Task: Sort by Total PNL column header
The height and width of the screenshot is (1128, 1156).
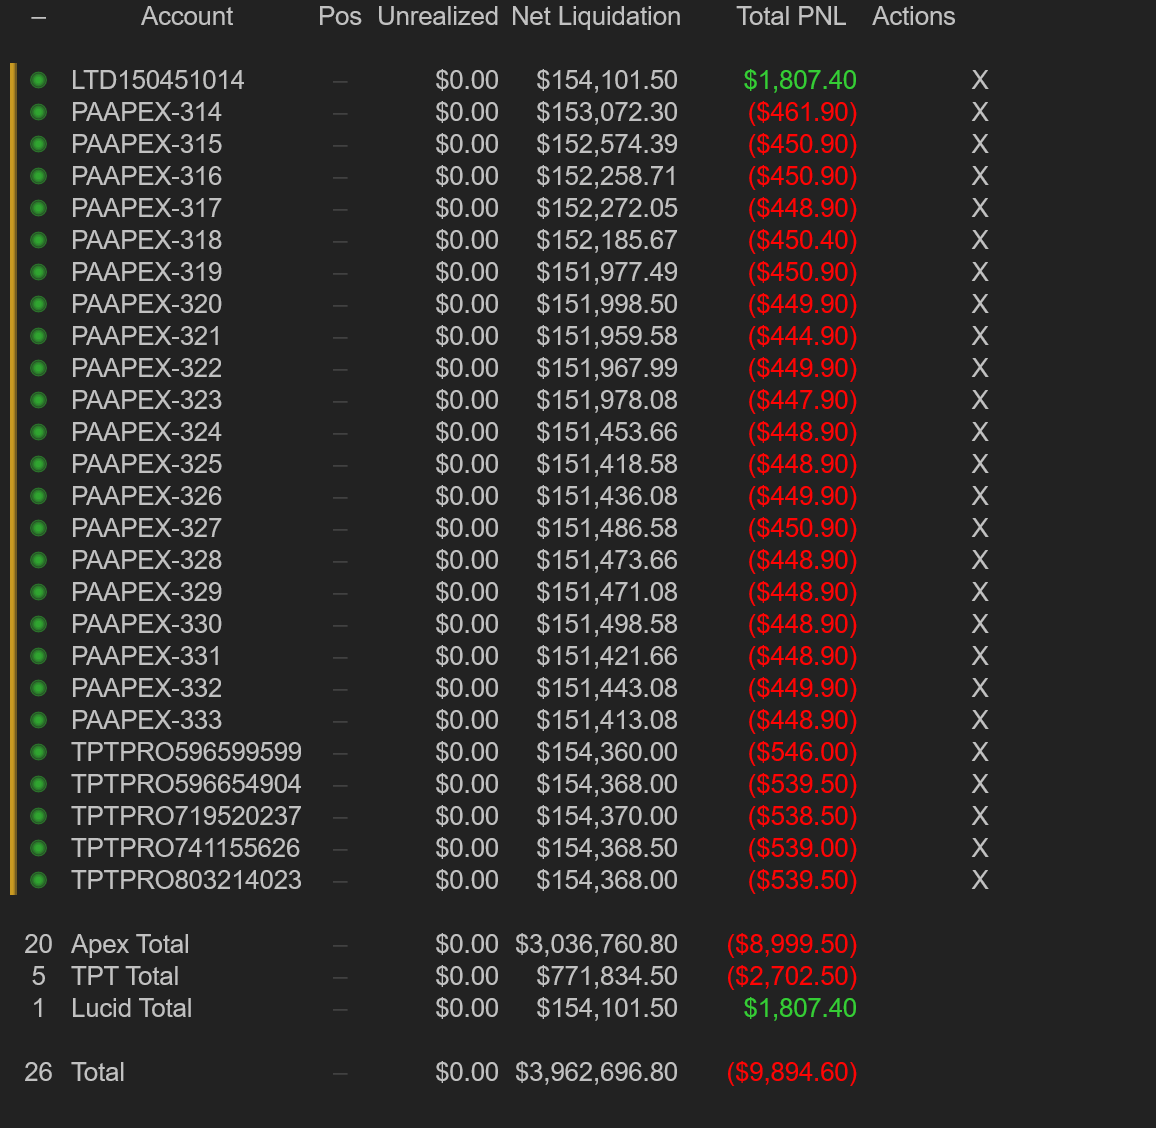Action: coord(791,16)
